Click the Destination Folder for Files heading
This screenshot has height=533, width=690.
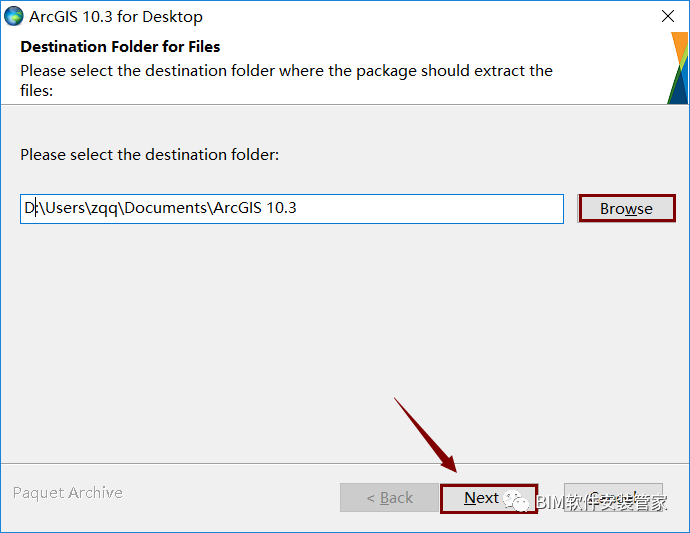[120, 47]
